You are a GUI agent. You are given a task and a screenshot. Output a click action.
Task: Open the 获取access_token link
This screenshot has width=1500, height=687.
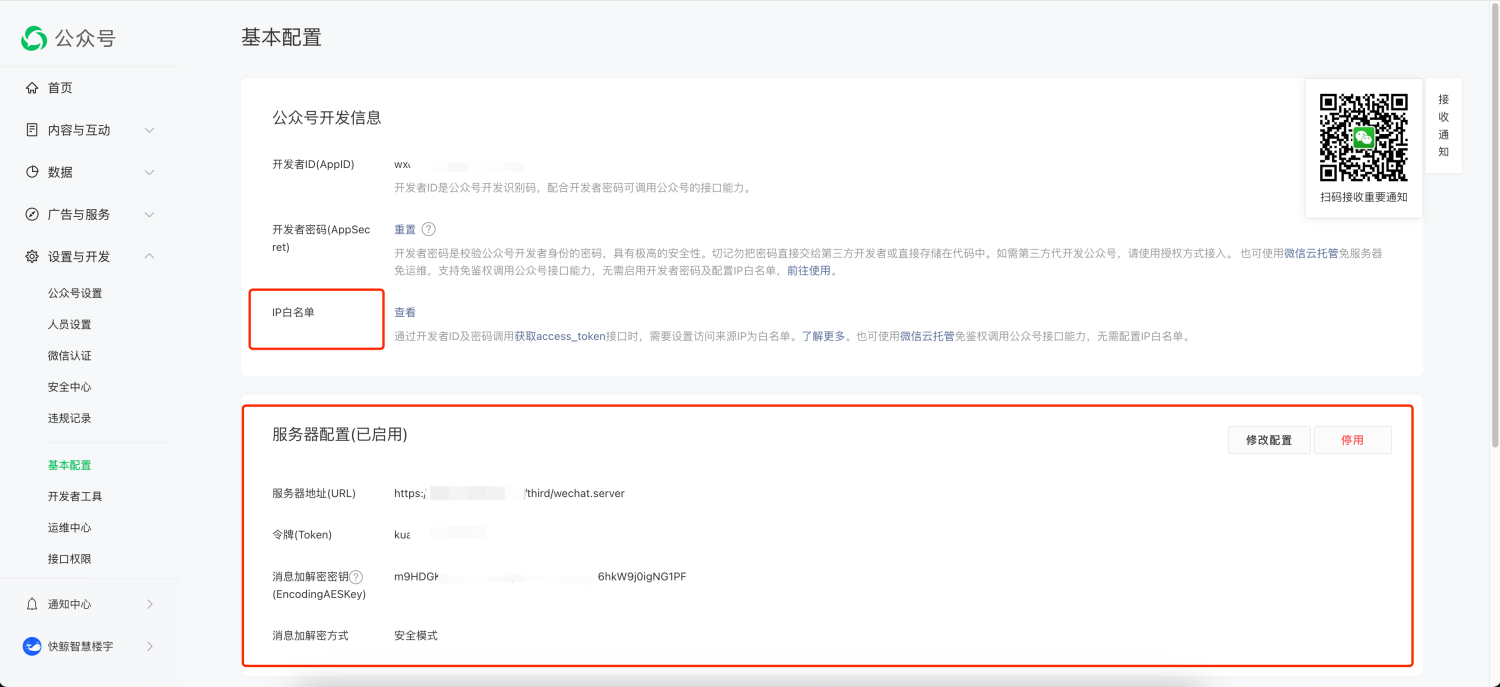pos(560,336)
